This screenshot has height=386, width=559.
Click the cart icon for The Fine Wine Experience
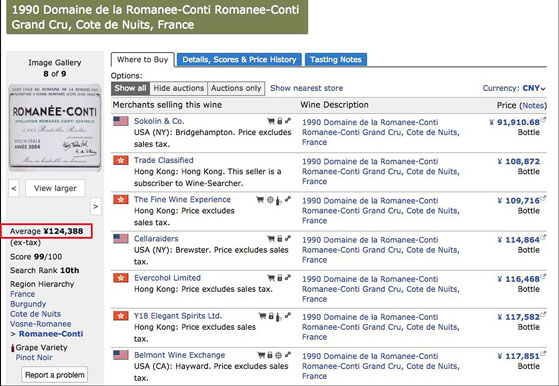pyautogui.click(x=260, y=200)
